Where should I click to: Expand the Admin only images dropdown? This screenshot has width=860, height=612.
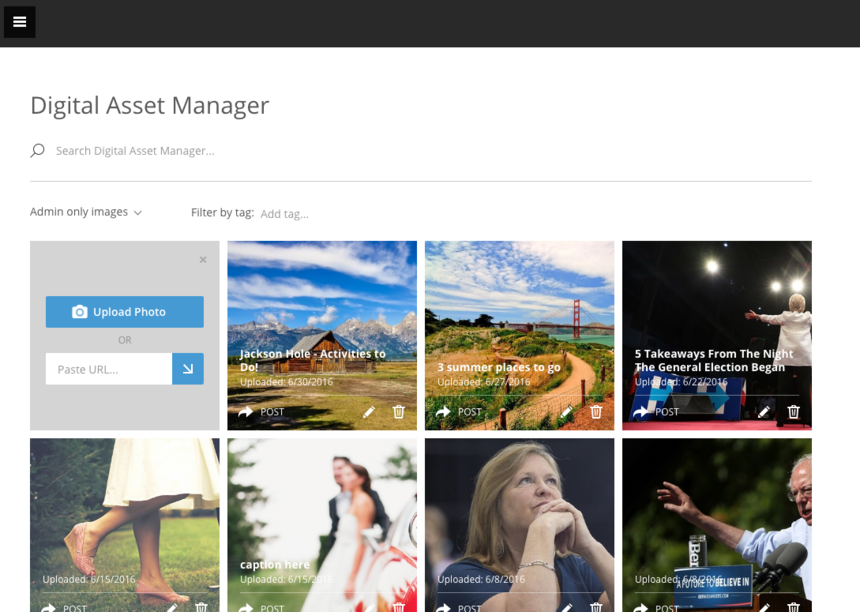point(86,212)
